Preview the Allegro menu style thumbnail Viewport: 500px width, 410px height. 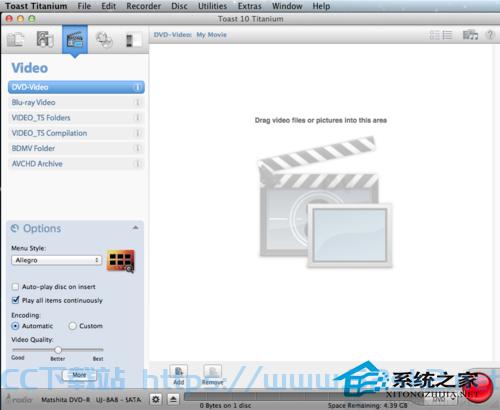pos(121,261)
